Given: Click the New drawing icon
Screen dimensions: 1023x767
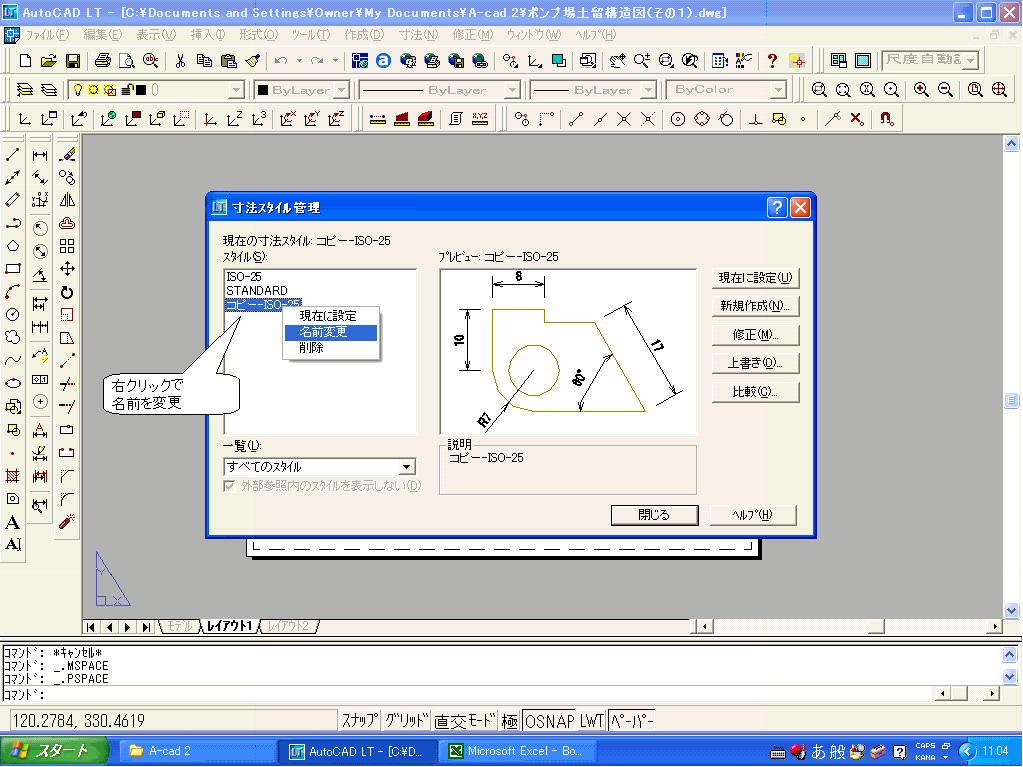Looking at the screenshot, I should click(x=25, y=61).
